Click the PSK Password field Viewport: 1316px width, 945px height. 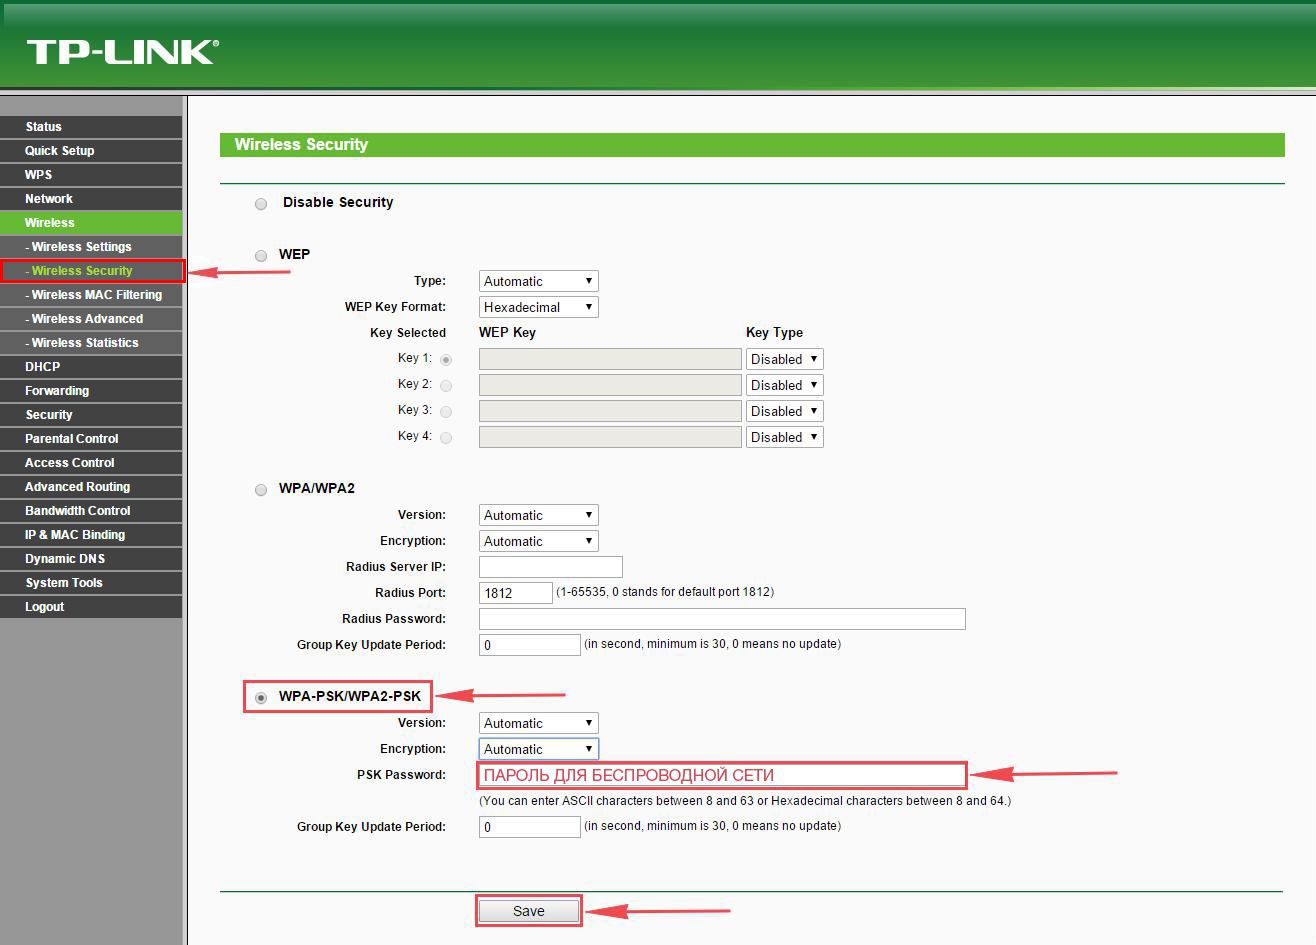coord(722,775)
